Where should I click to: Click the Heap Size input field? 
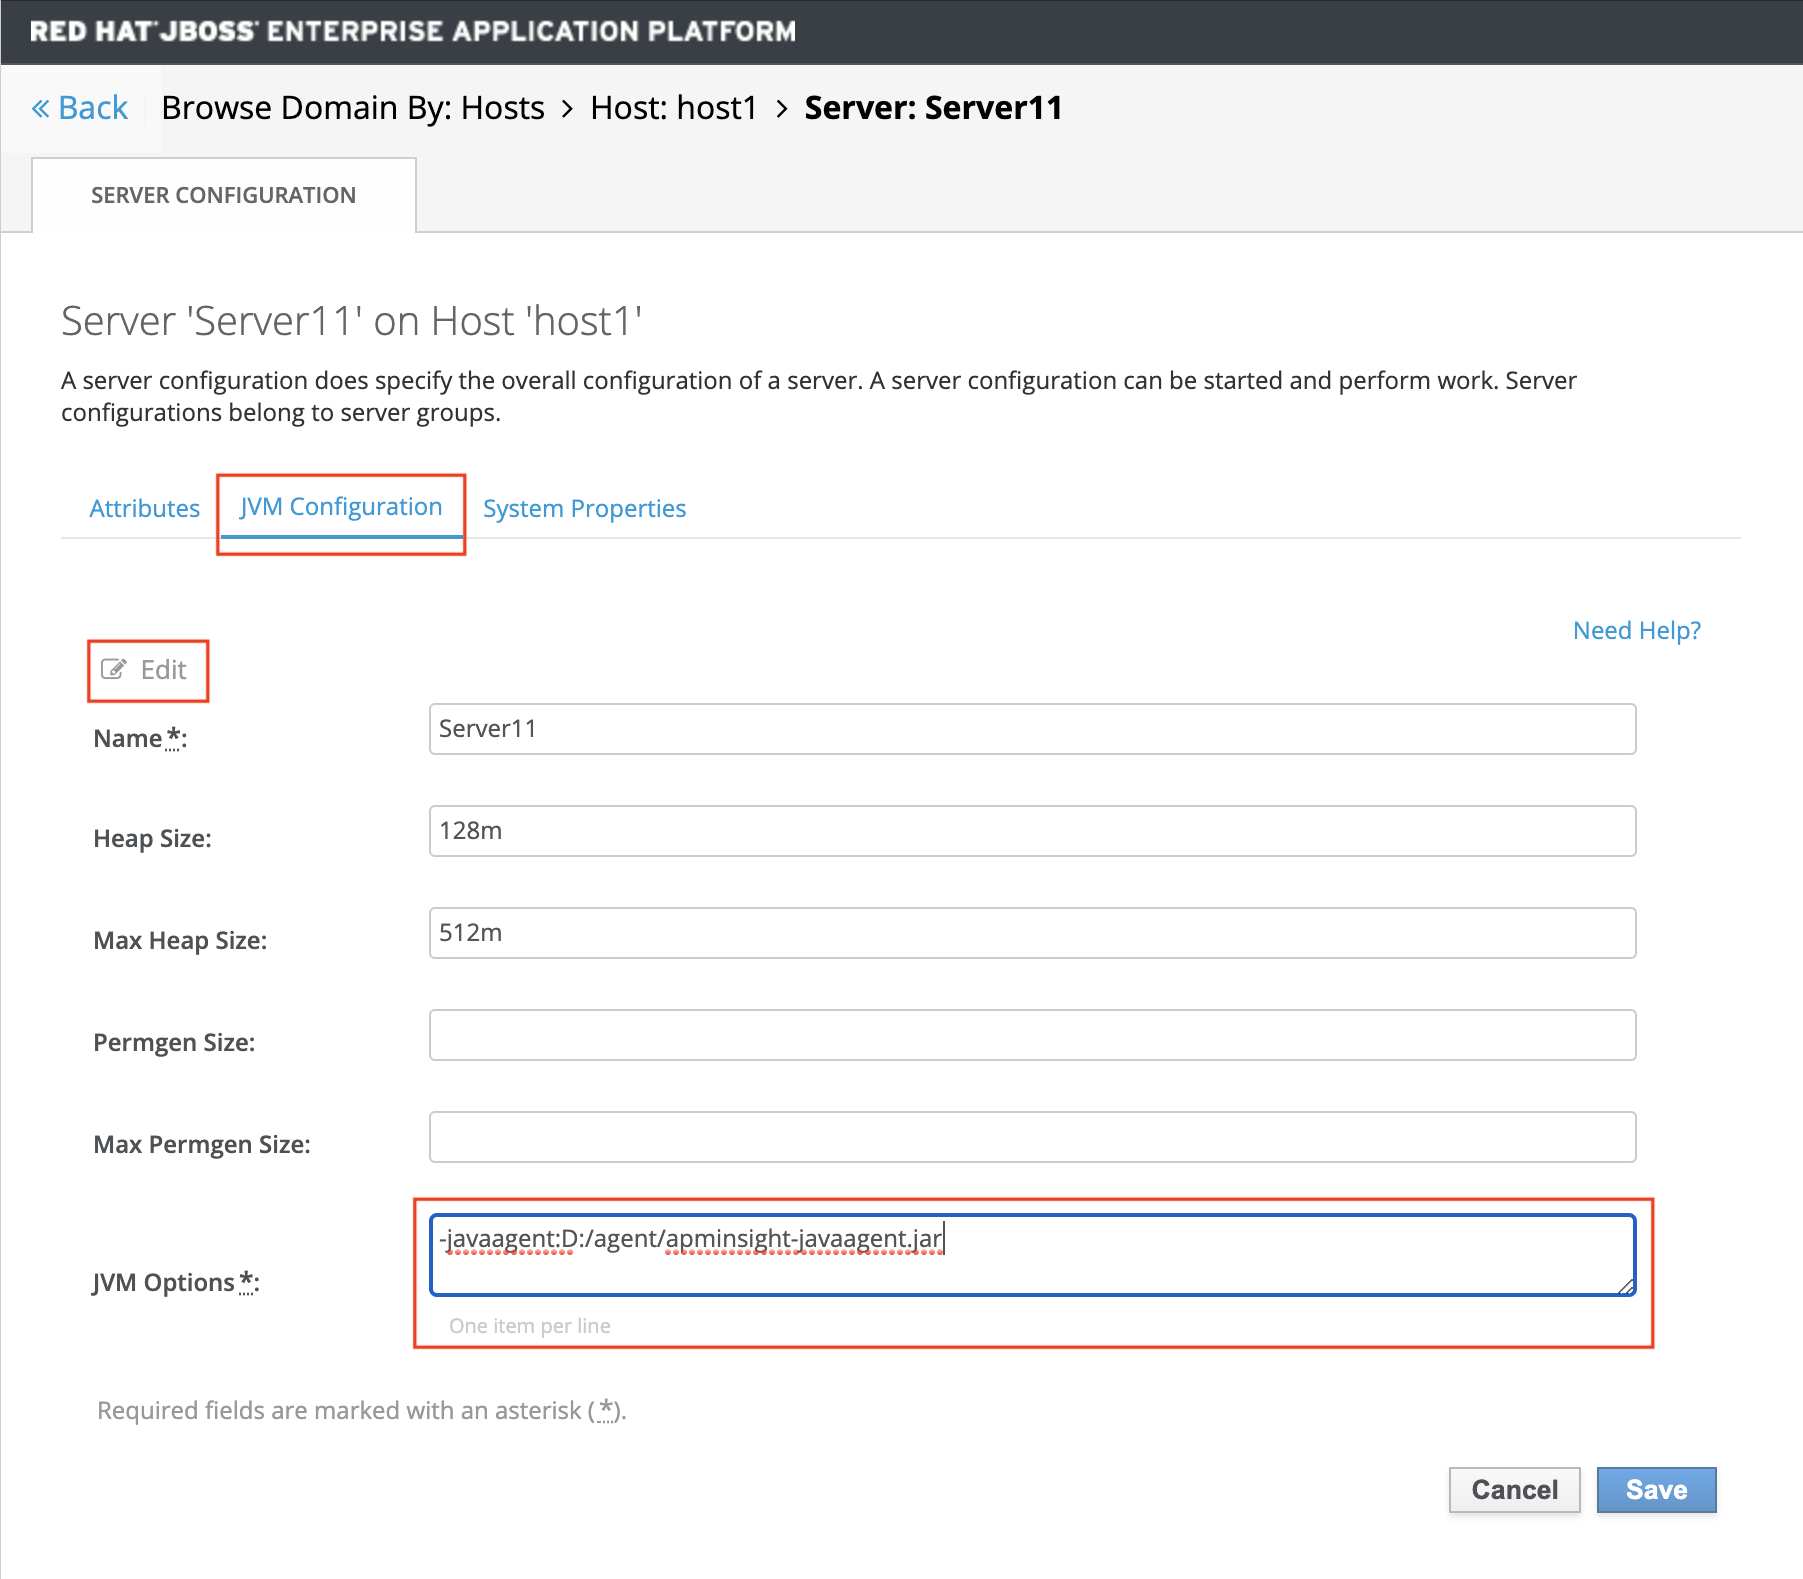1033,831
